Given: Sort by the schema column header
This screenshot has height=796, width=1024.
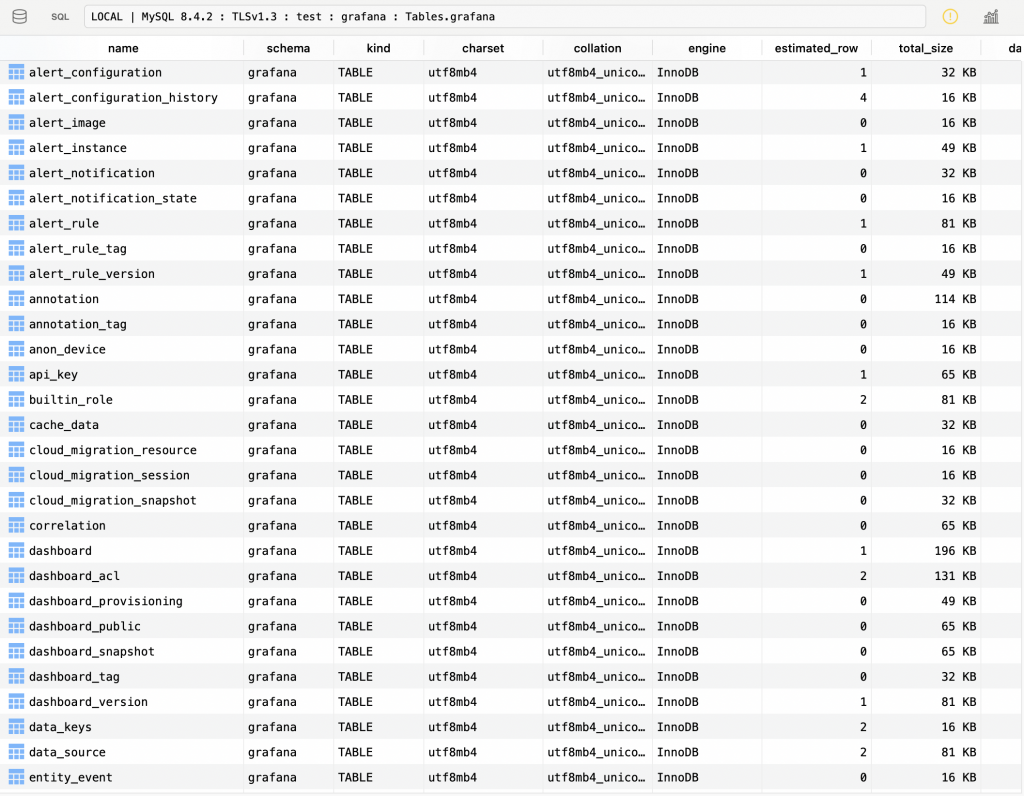Looking at the screenshot, I should click(x=288, y=48).
